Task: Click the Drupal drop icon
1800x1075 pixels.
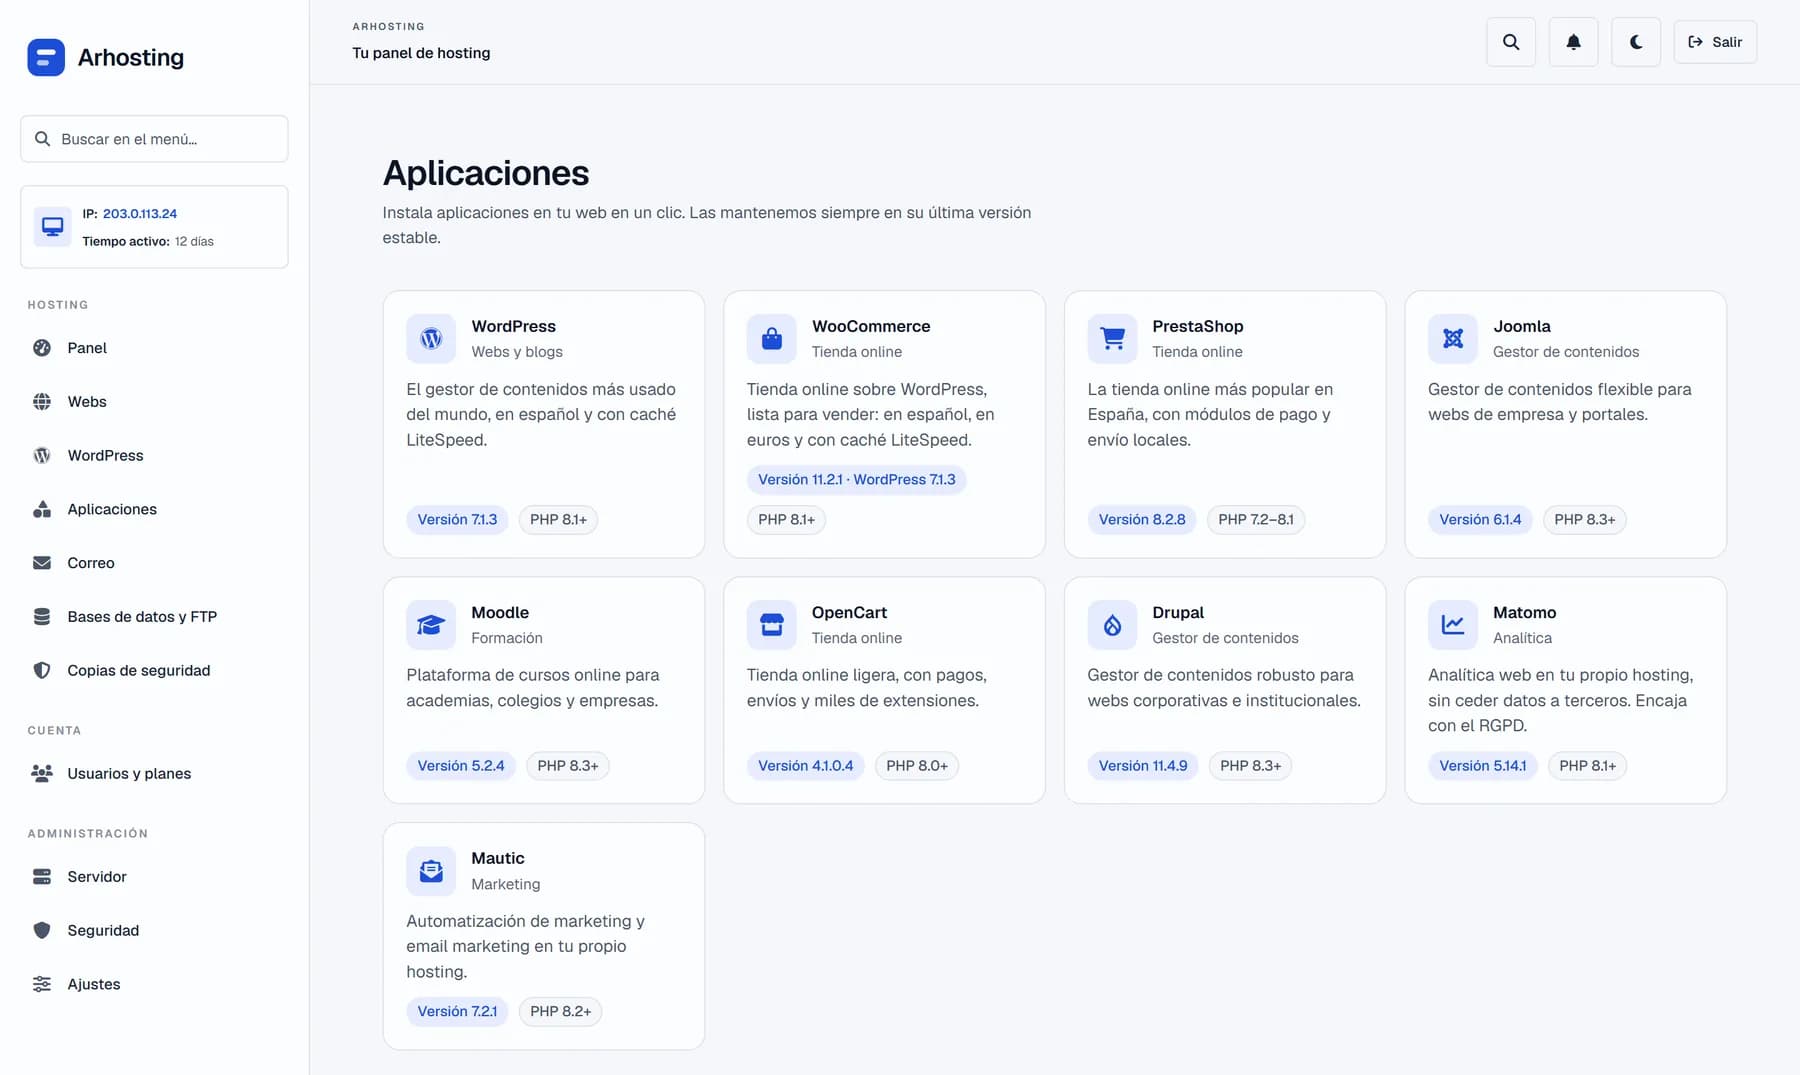Action: click(x=1112, y=625)
